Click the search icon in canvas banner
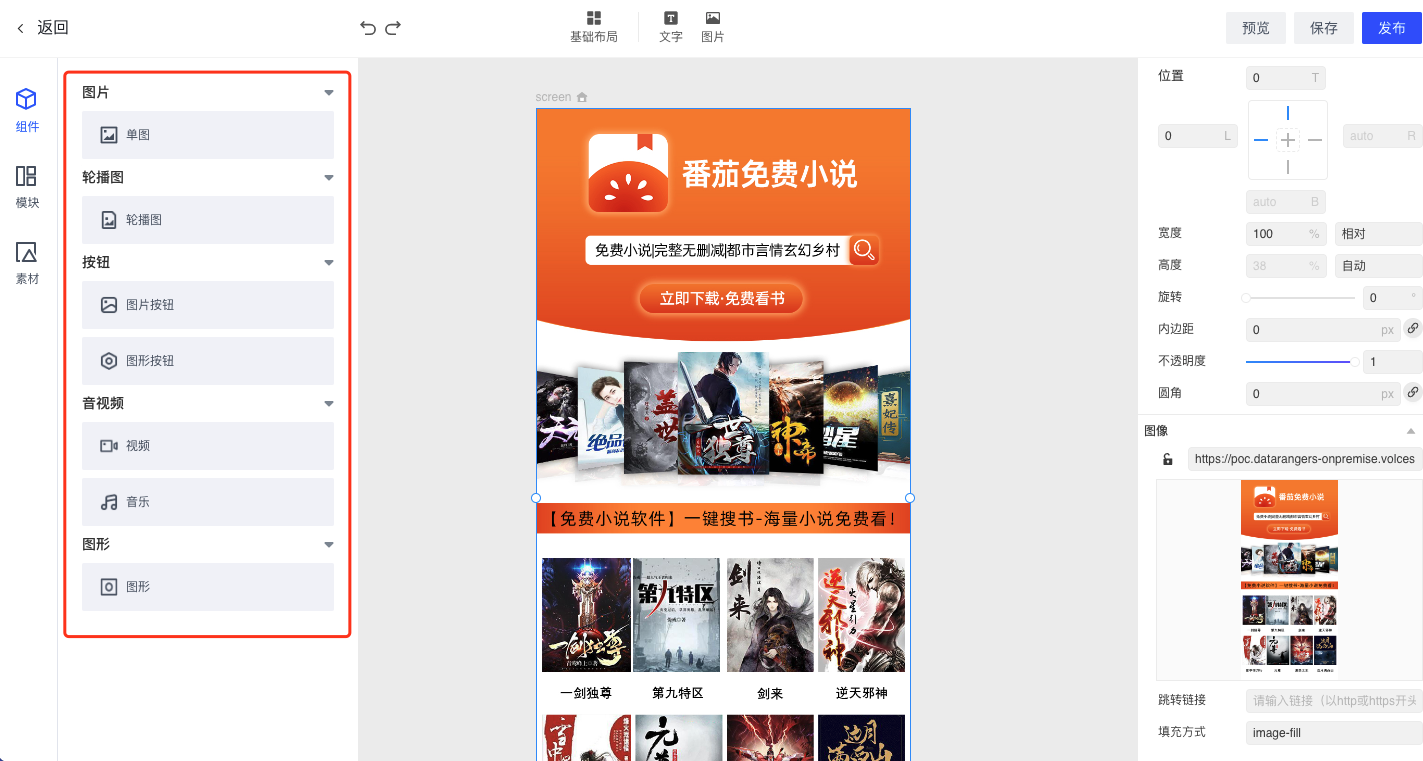The height and width of the screenshot is (761, 1423). coord(864,250)
